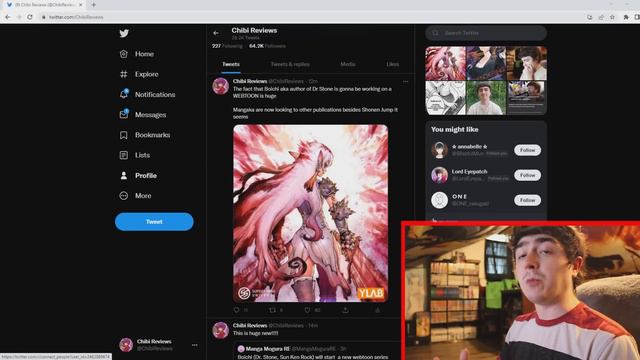Close the Chibi Reviews browser tab
The height and width of the screenshot is (360, 640).
pyautogui.click(x=80, y=5)
